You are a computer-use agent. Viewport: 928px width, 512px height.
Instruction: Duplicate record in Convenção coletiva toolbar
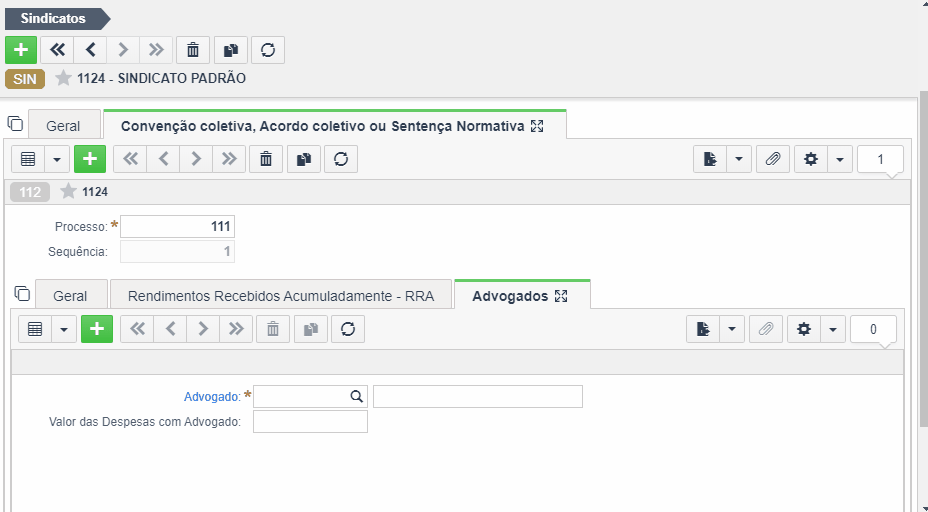[304, 159]
